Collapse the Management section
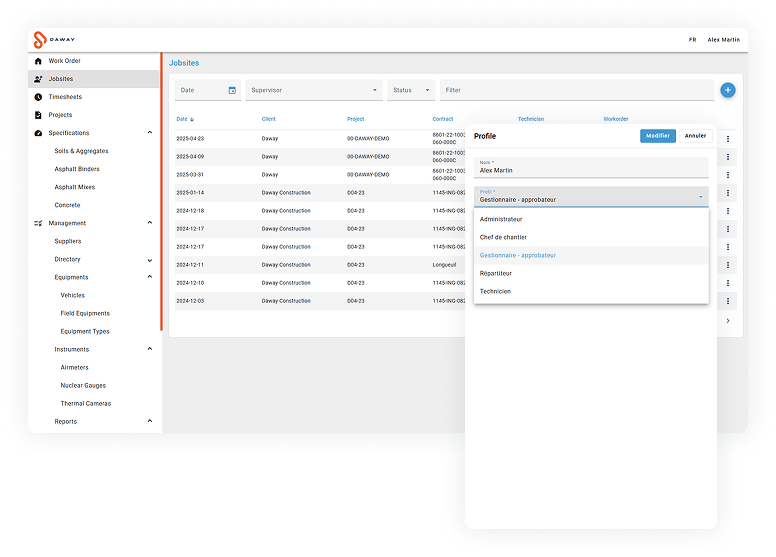This screenshot has height=557, width=776. pos(150,223)
